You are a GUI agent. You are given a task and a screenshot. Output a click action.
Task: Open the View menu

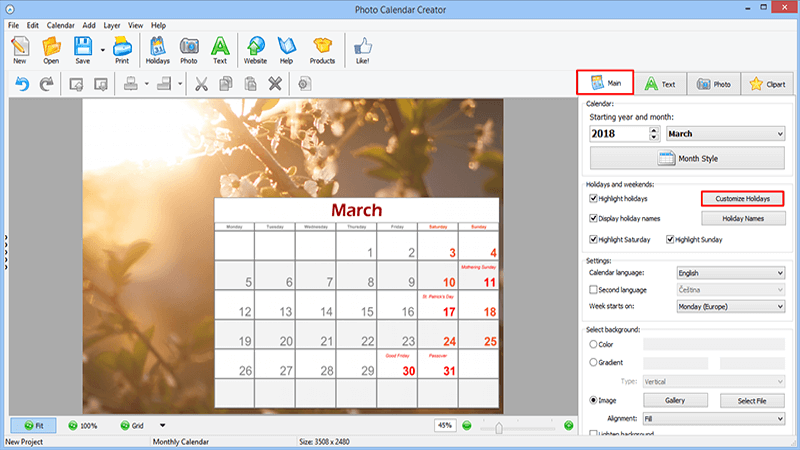(135, 25)
